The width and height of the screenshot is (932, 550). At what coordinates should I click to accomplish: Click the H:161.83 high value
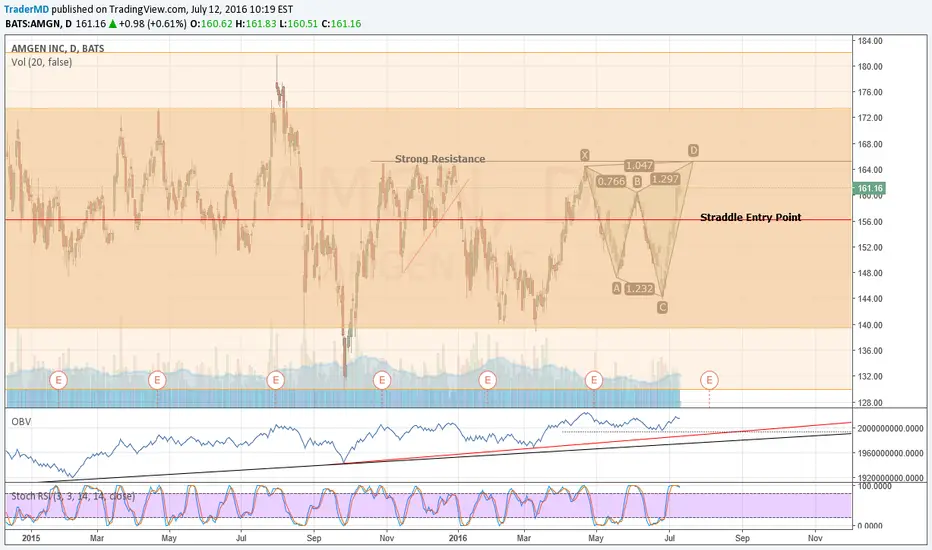click(x=256, y=24)
